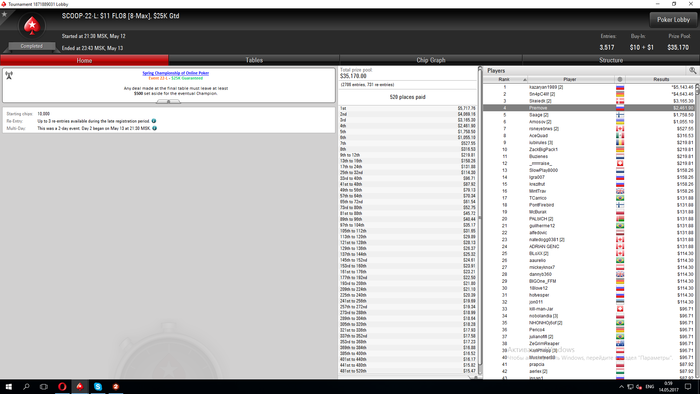This screenshot has height=394, width=700.
Task: Click the favorite star icon in top-left corner
Action: [4, 14]
